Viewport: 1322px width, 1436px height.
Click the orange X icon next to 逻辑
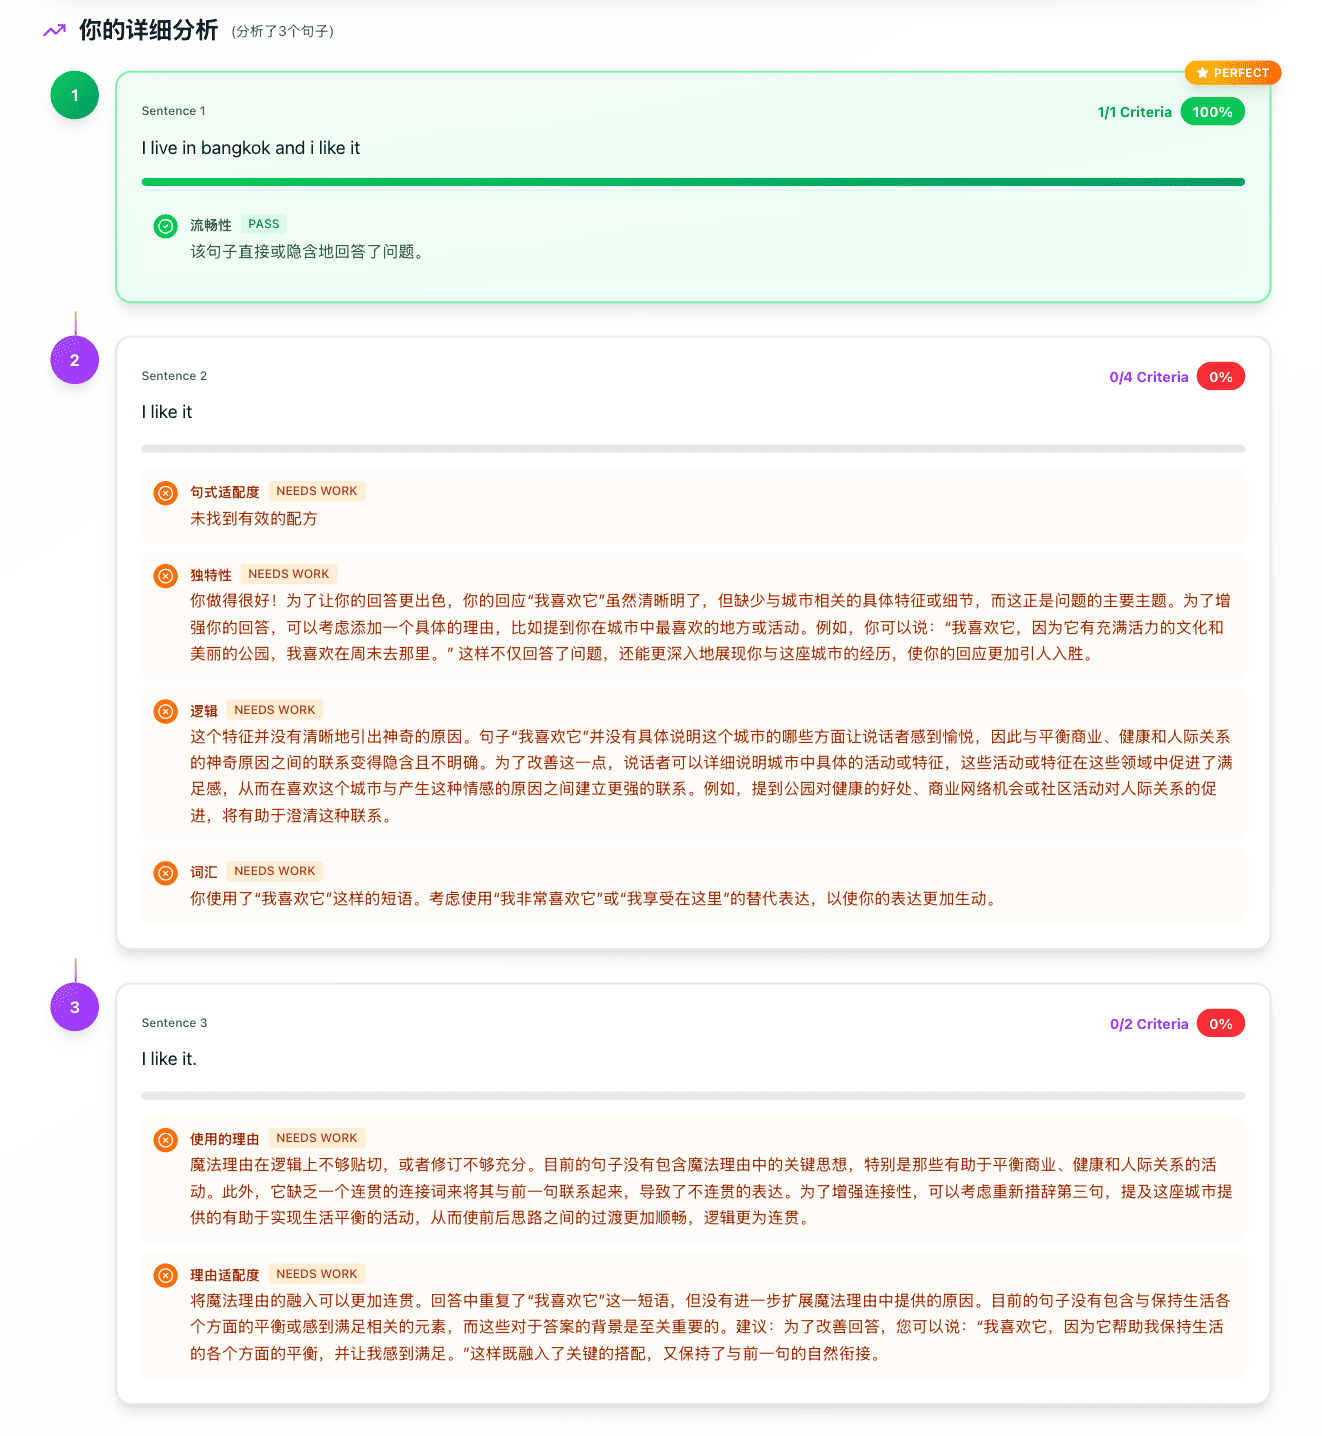pos(166,711)
